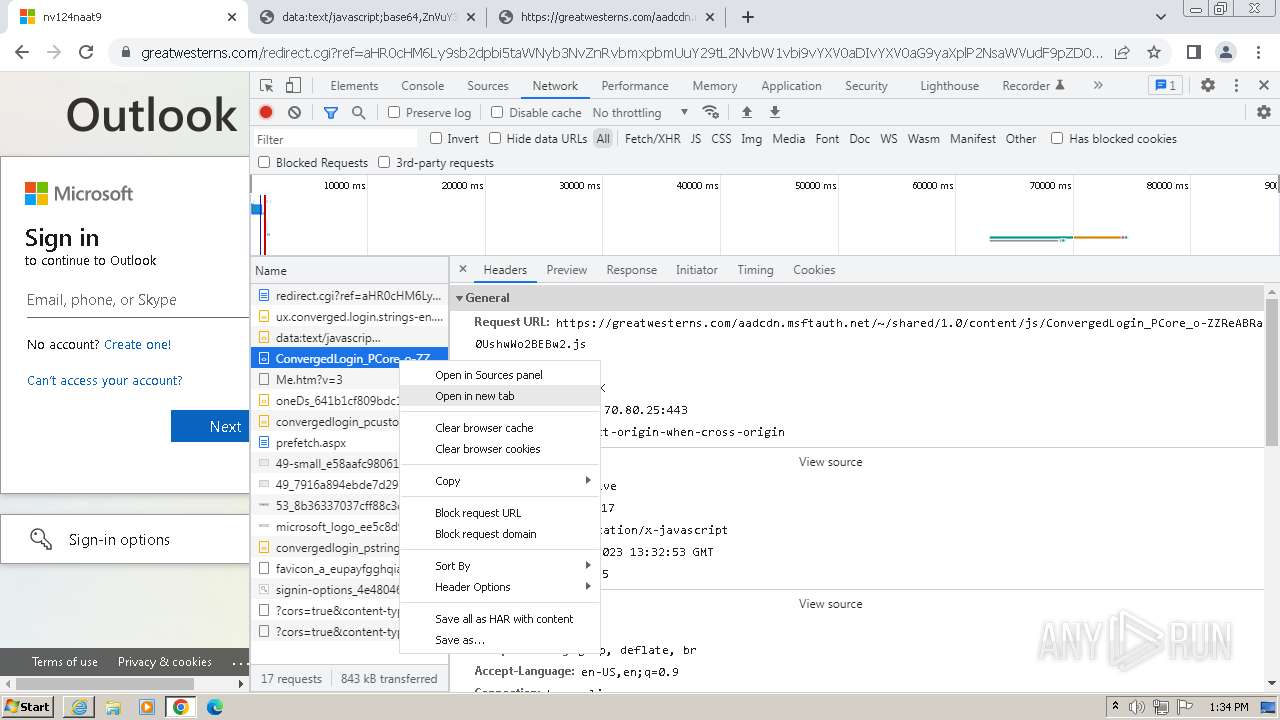Image resolution: width=1280 pixels, height=720 pixels.
Task: Go back in browser history
Action: pos(22,52)
